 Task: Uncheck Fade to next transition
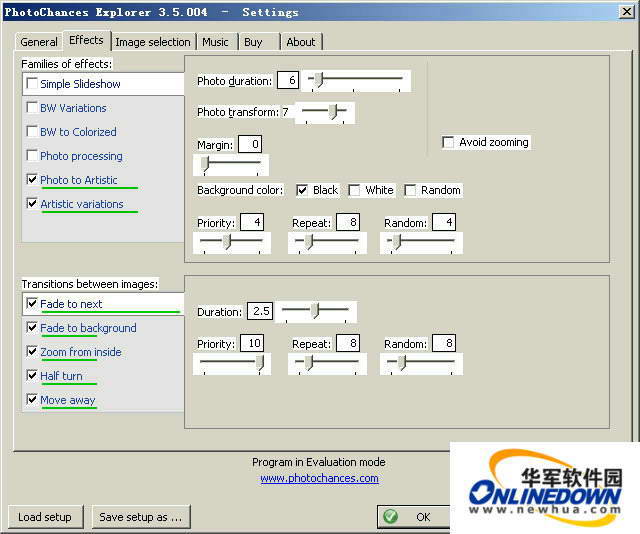tap(32, 303)
